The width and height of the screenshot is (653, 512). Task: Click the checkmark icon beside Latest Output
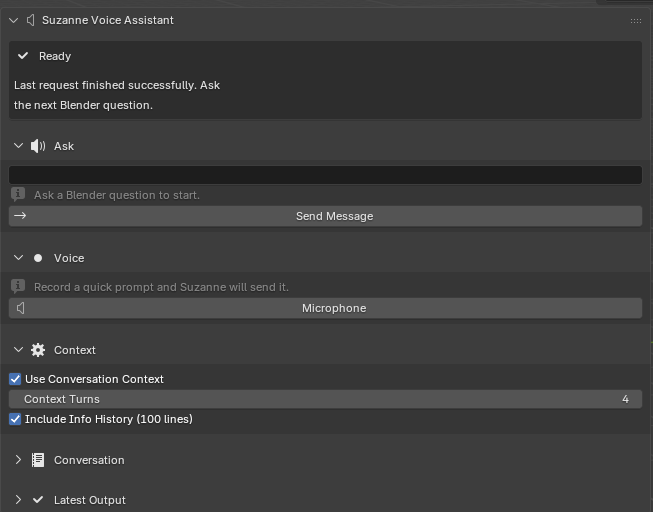(38, 500)
